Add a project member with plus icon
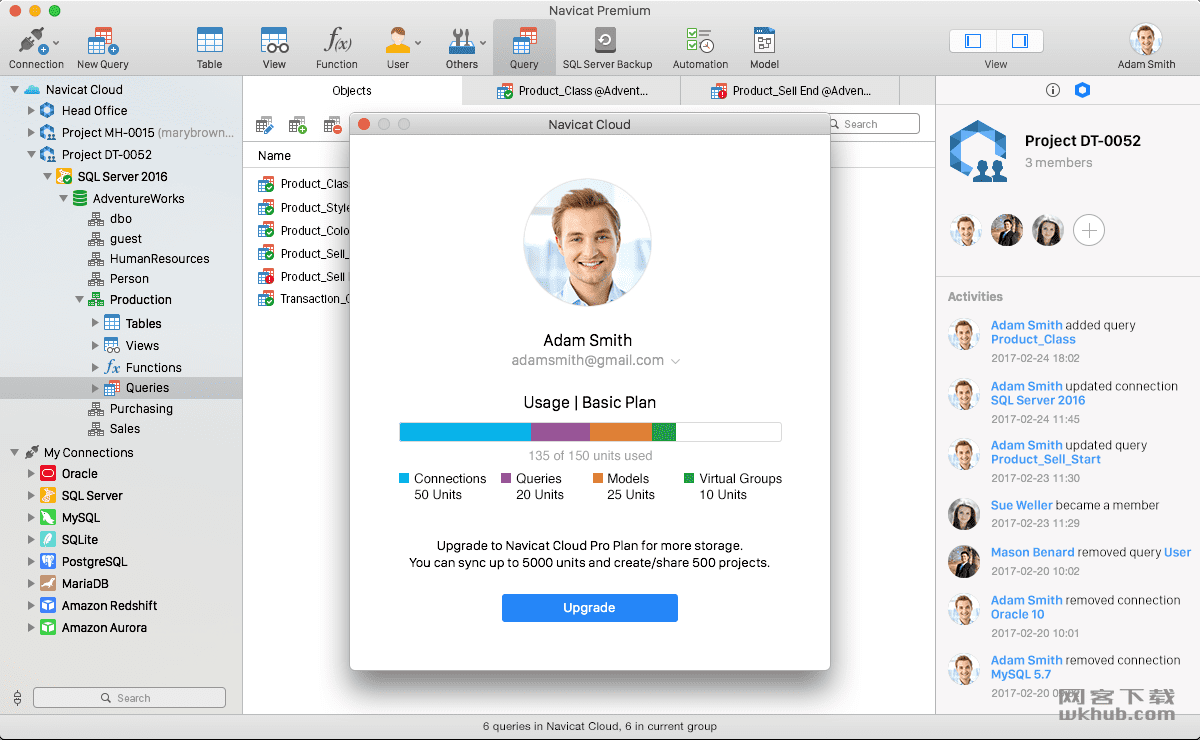 (x=1089, y=231)
